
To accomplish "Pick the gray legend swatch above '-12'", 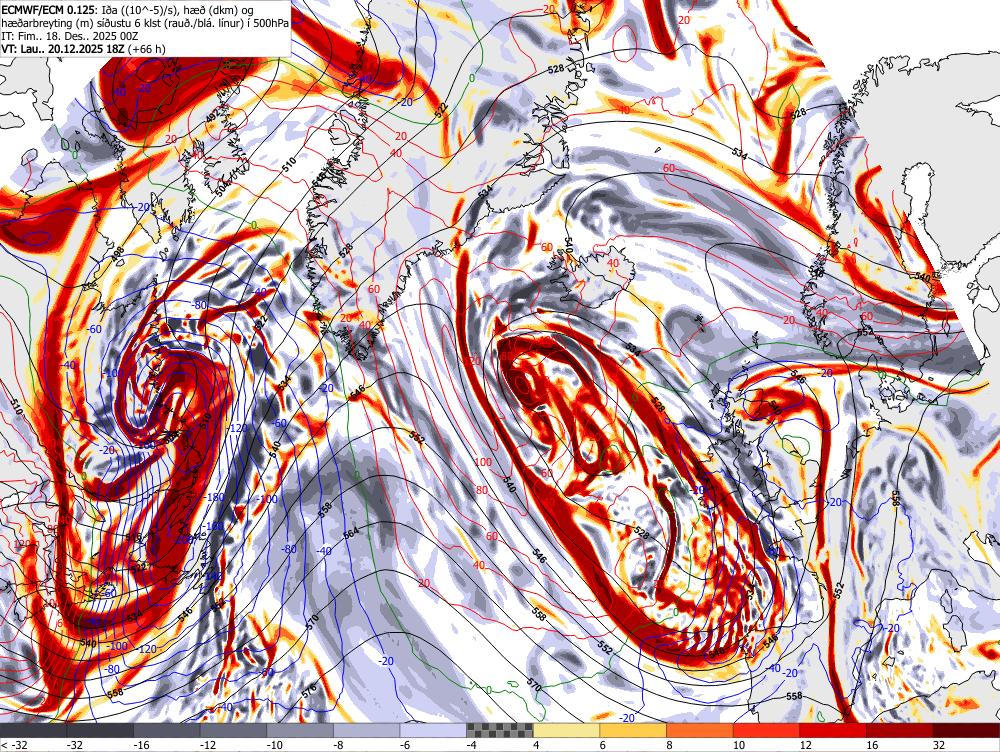I will coord(233,730).
